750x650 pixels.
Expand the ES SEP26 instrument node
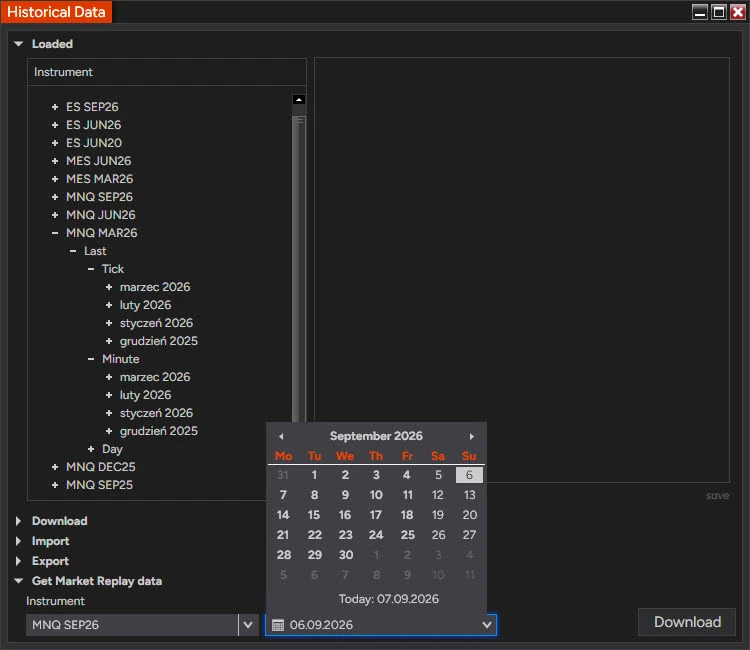click(x=55, y=107)
